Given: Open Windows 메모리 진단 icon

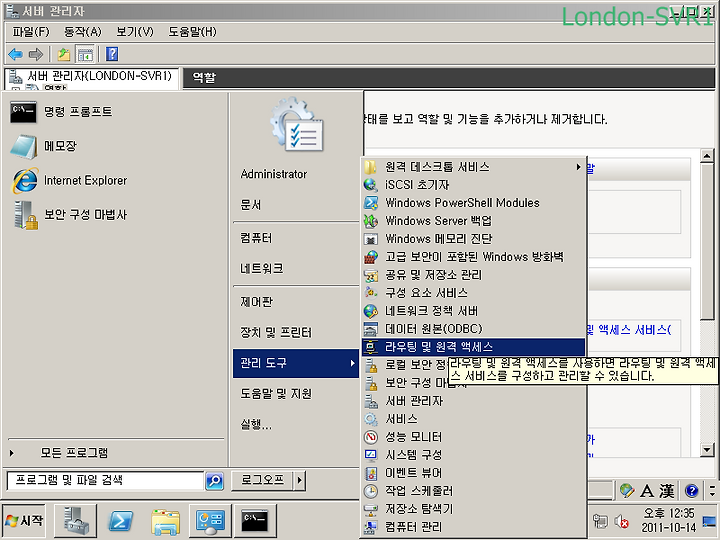Looking at the screenshot, I should pyautogui.click(x=371, y=239).
